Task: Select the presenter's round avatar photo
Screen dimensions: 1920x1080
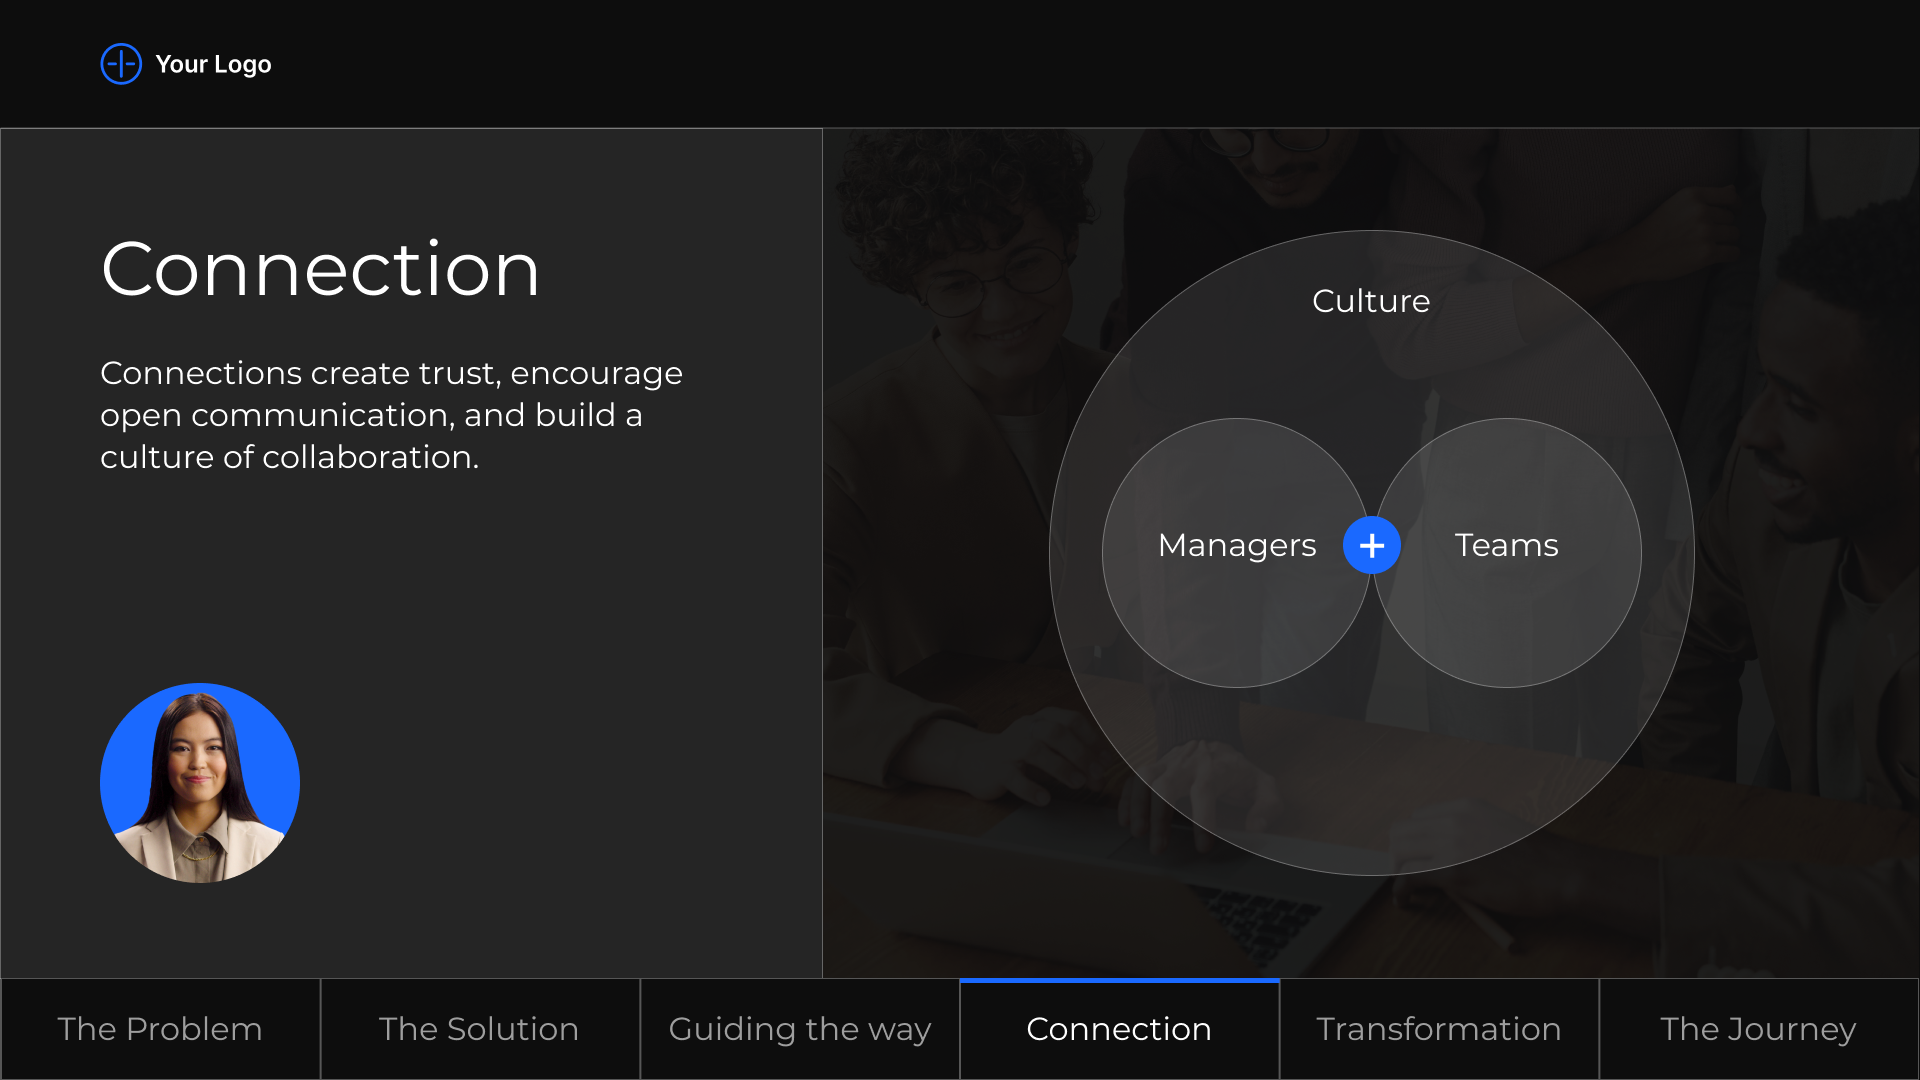Action: pos(200,783)
